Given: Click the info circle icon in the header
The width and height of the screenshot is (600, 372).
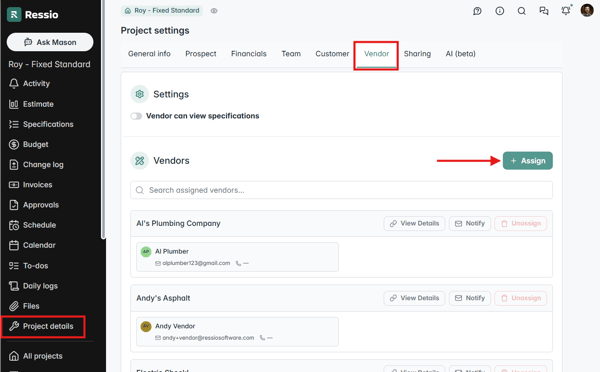Looking at the screenshot, I should [500, 11].
